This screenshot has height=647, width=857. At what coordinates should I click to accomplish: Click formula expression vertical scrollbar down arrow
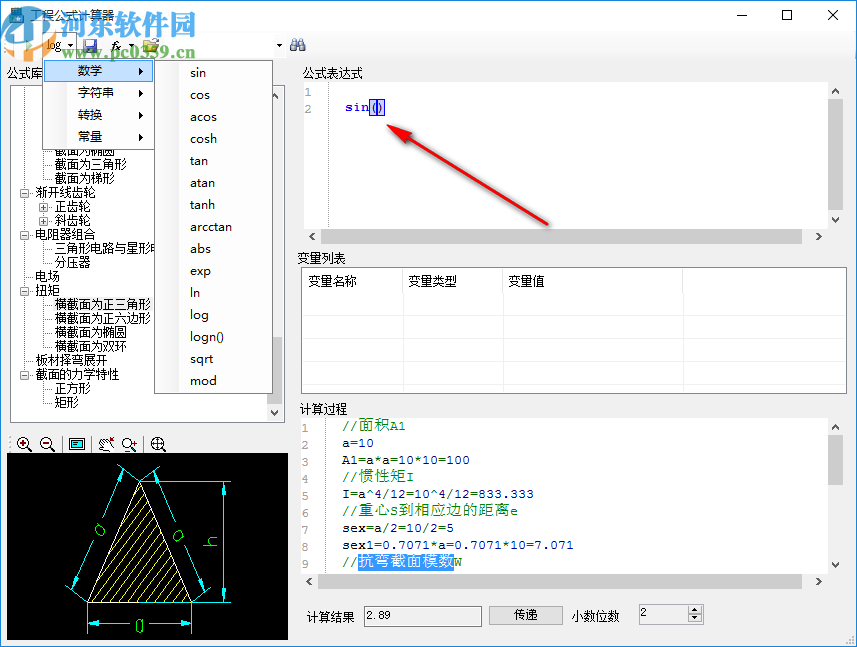click(x=835, y=220)
